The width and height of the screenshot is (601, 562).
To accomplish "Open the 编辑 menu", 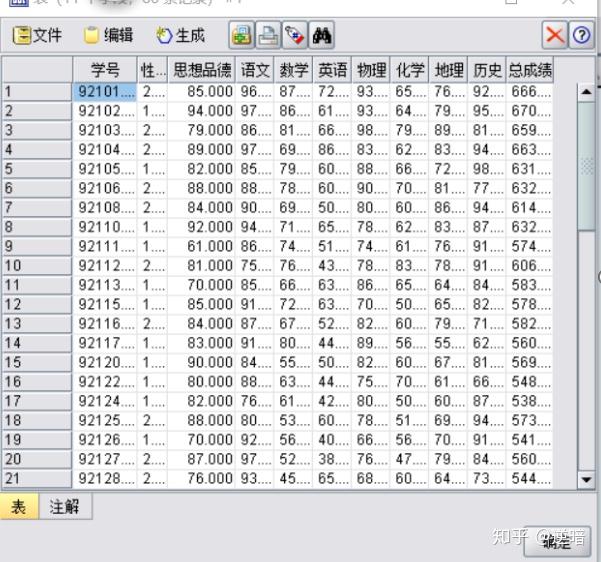I will (108, 36).
